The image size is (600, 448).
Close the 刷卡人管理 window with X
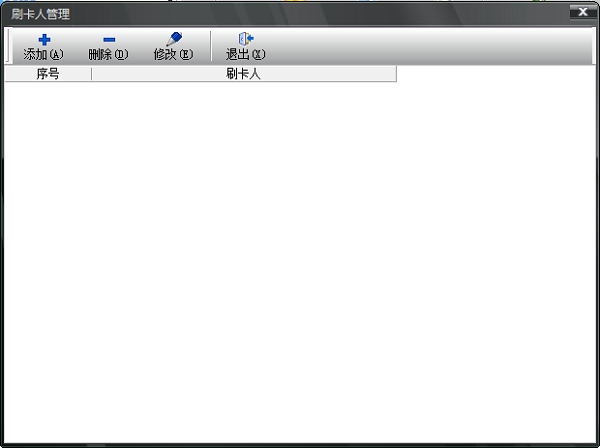(583, 12)
